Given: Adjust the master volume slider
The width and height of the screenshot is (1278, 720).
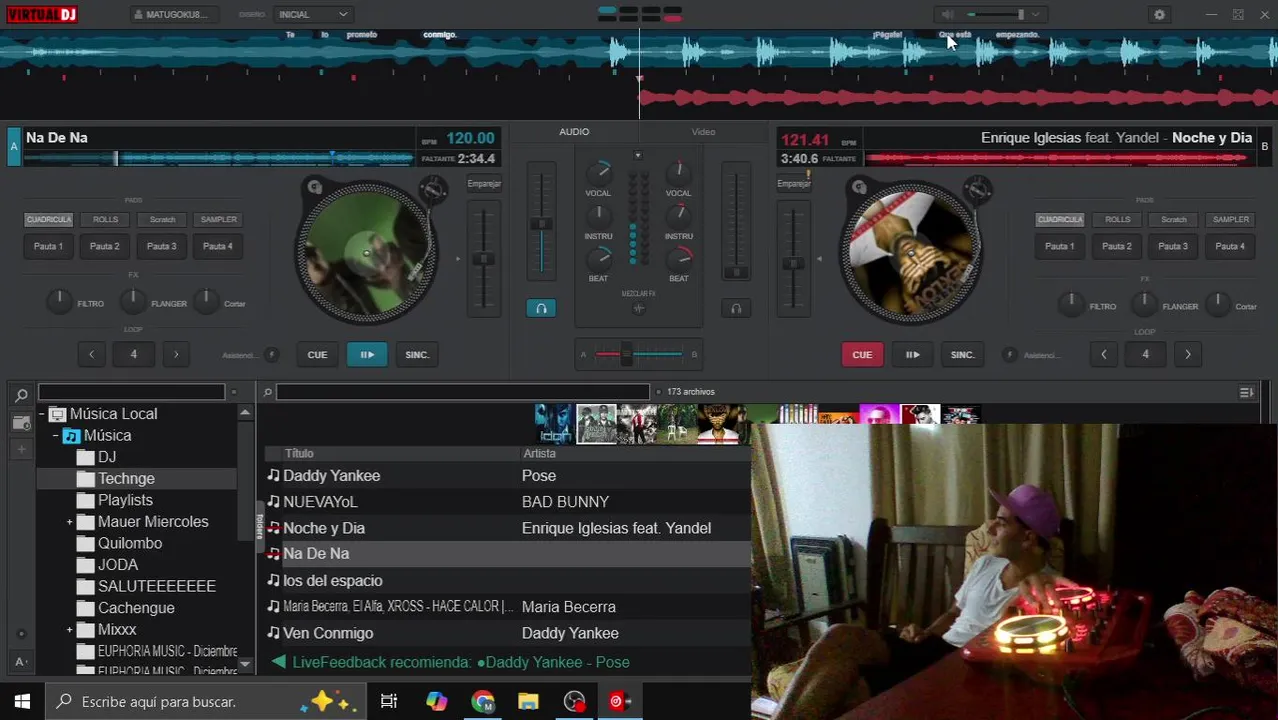Looking at the screenshot, I should coord(996,15).
